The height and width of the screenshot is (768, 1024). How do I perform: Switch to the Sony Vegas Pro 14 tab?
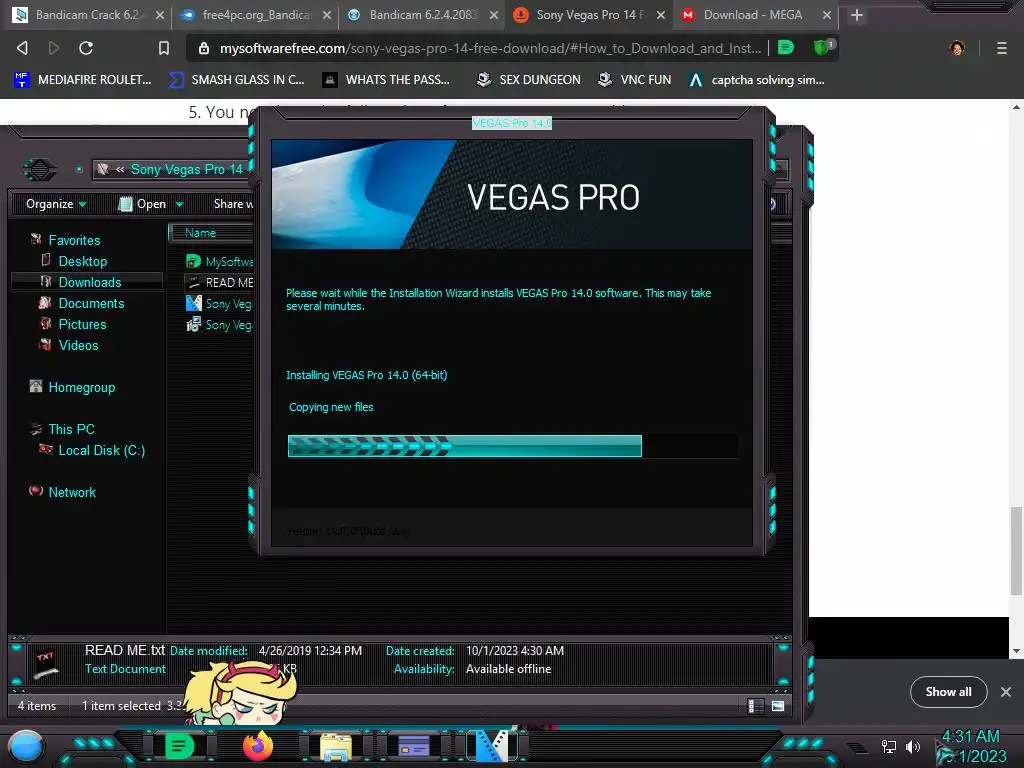589,15
